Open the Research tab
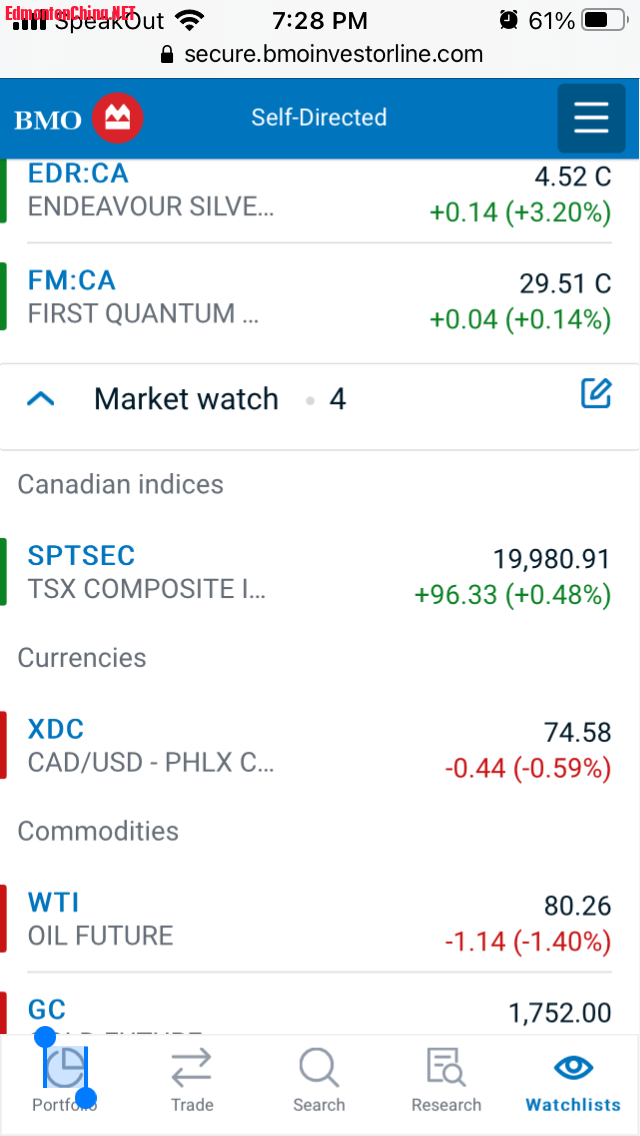The height and width of the screenshot is (1136, 640). click(446, 1078)
